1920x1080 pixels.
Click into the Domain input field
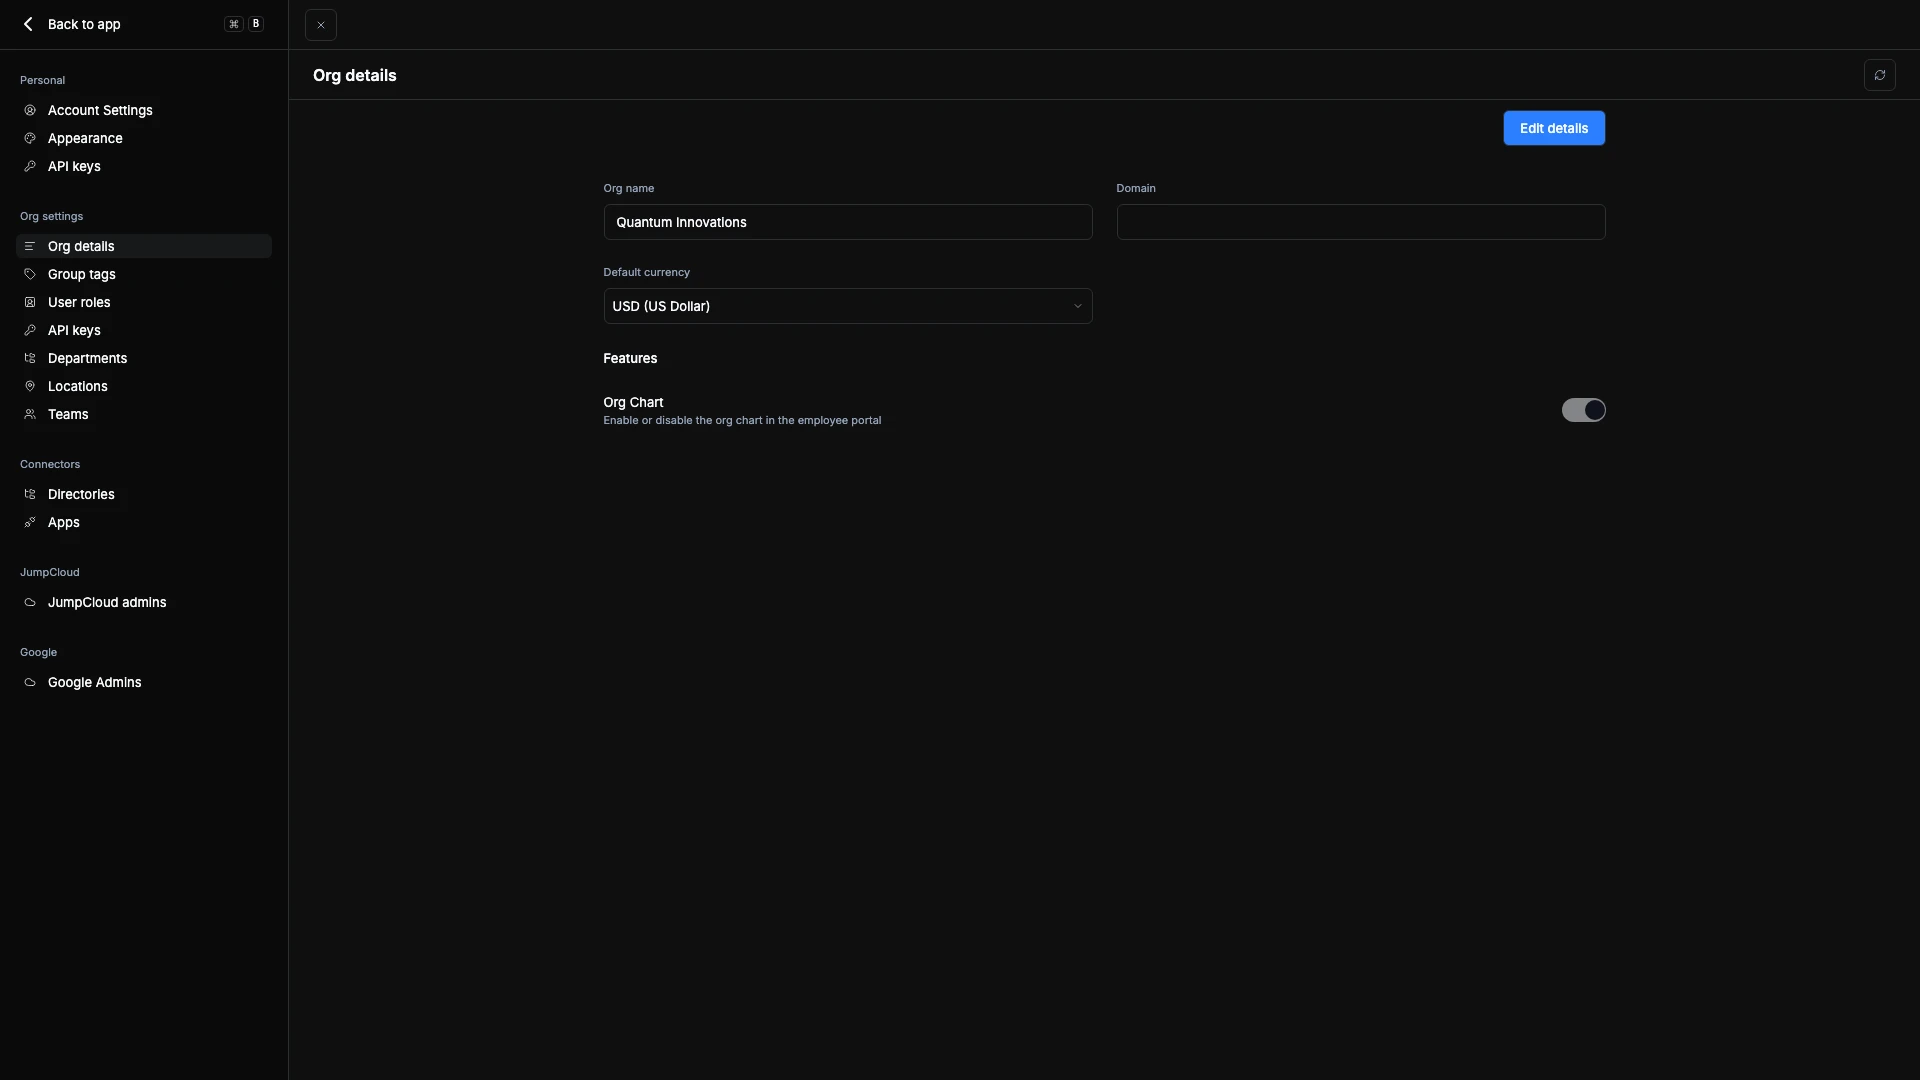pos(1360,222)
